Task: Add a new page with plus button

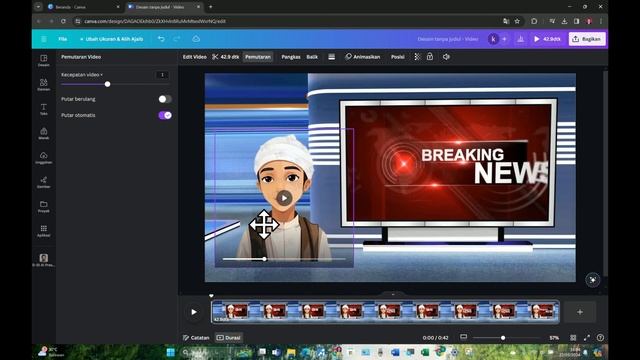Action: coord(580,312)
